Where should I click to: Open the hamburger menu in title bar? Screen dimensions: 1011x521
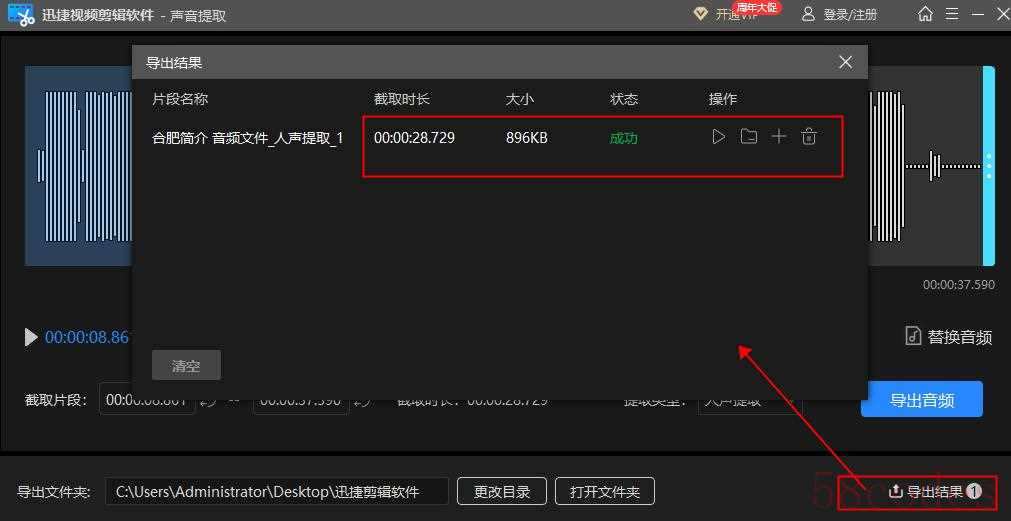952,14
